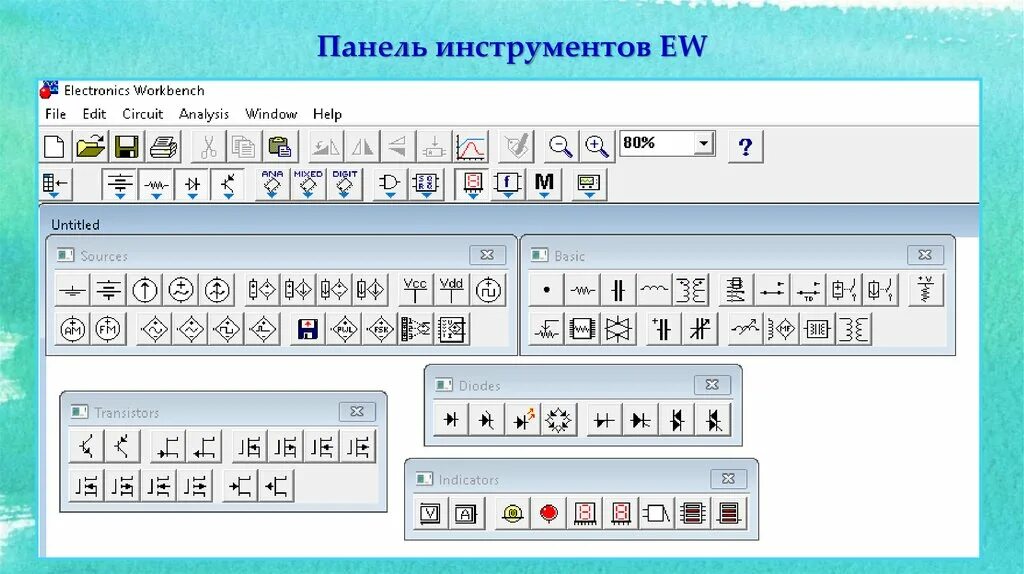The height and width of the screenshot is (574, 1024).
Task: Open the Instruments parts bin
Action: point(589,184)
